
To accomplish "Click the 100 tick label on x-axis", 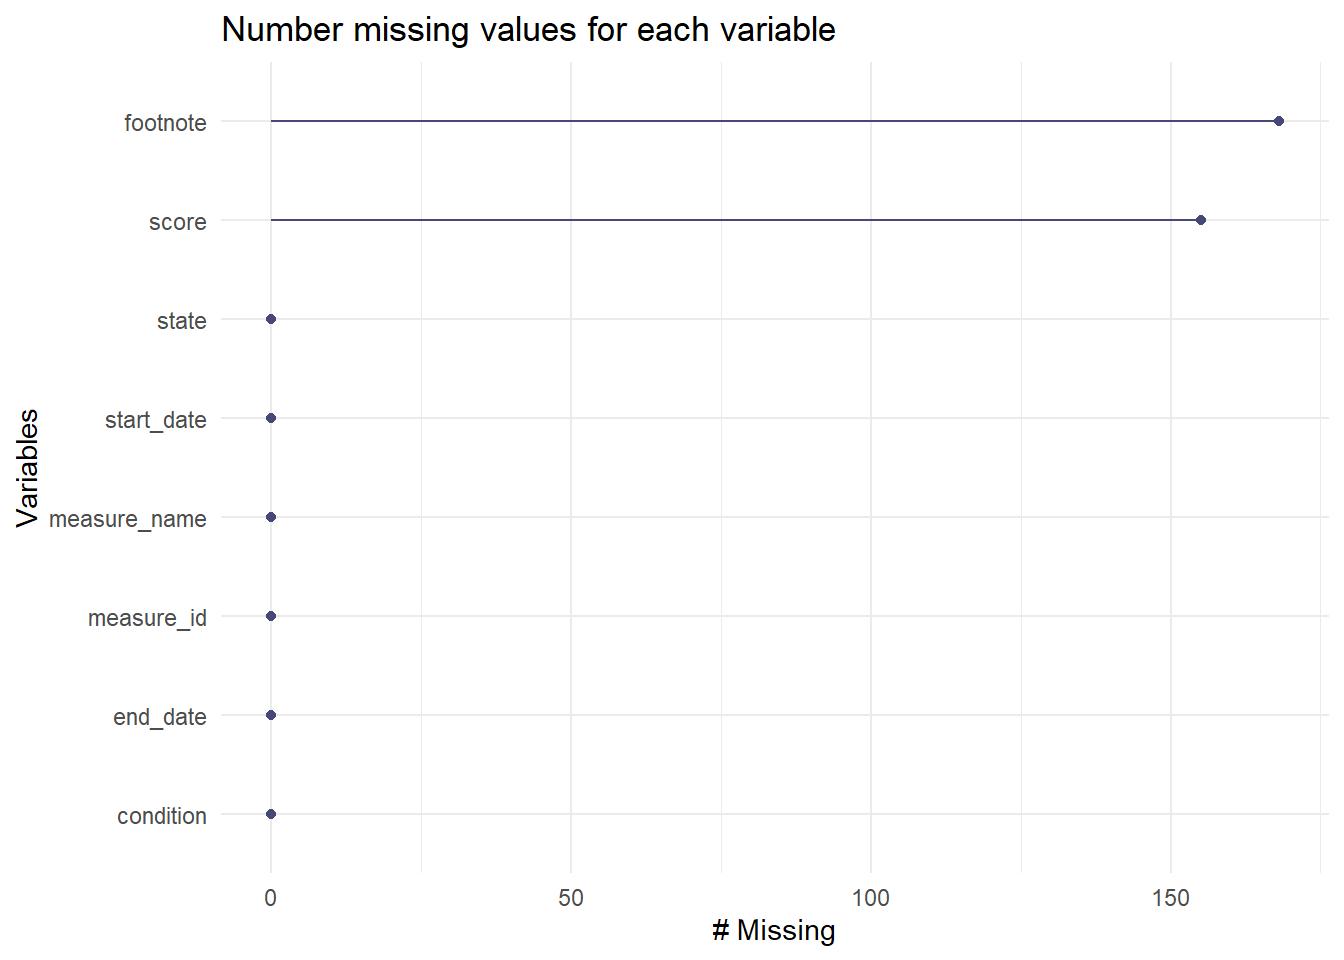I will pyautogui.click(x=870, y=898).
